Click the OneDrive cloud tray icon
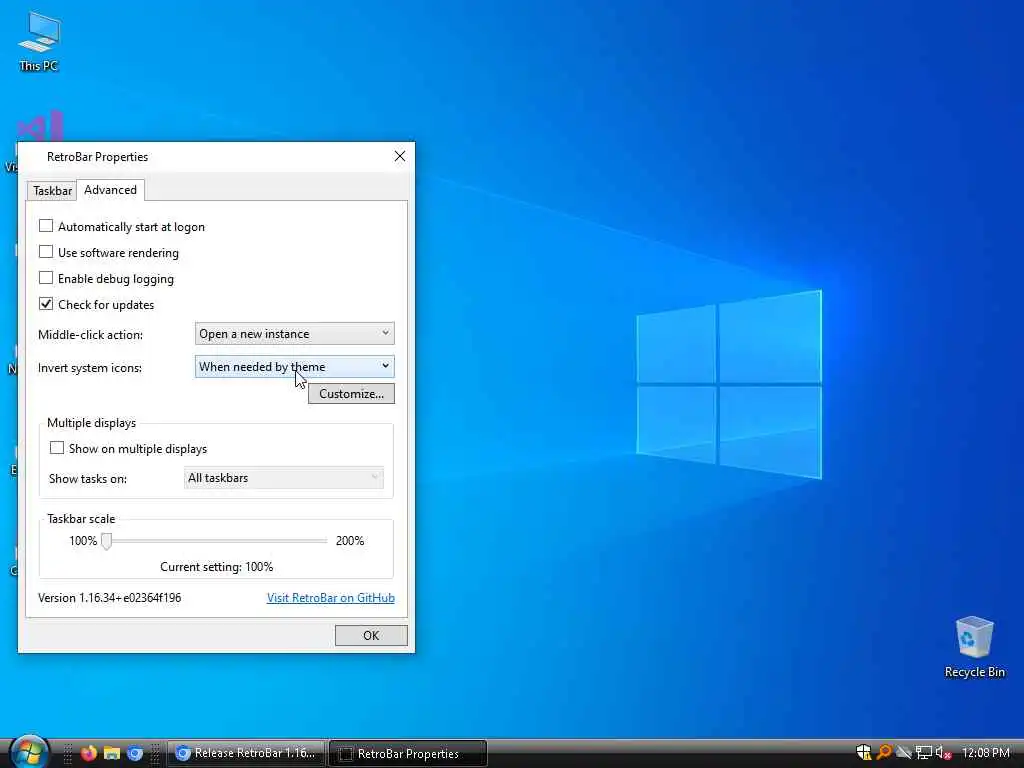 tap(904, 752)
